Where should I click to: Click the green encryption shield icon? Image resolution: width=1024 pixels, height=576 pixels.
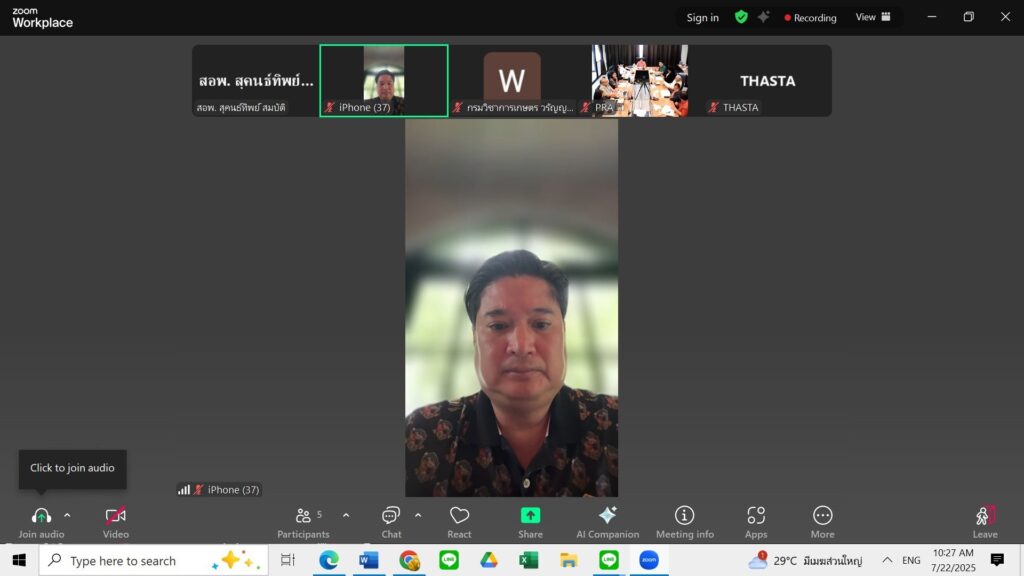(x=741, y=17)
